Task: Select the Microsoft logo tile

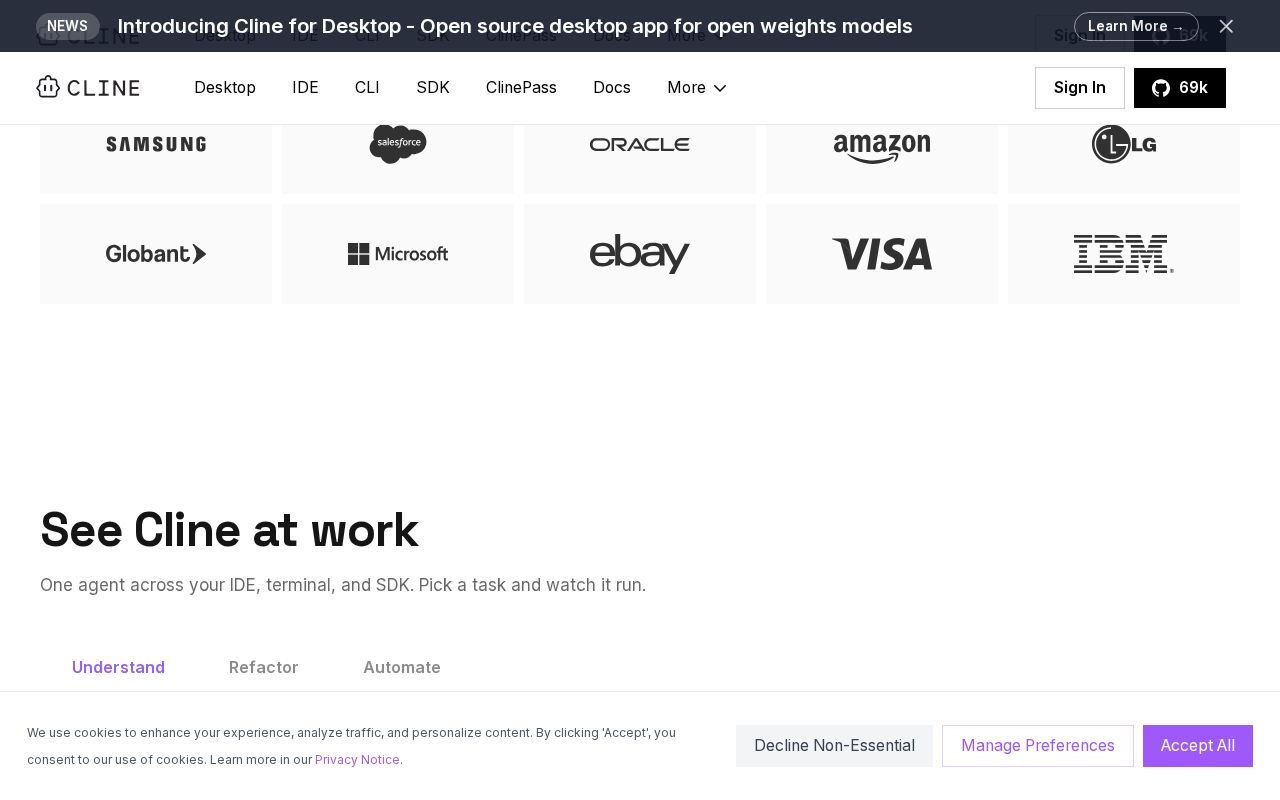Action: pos(398,254)
